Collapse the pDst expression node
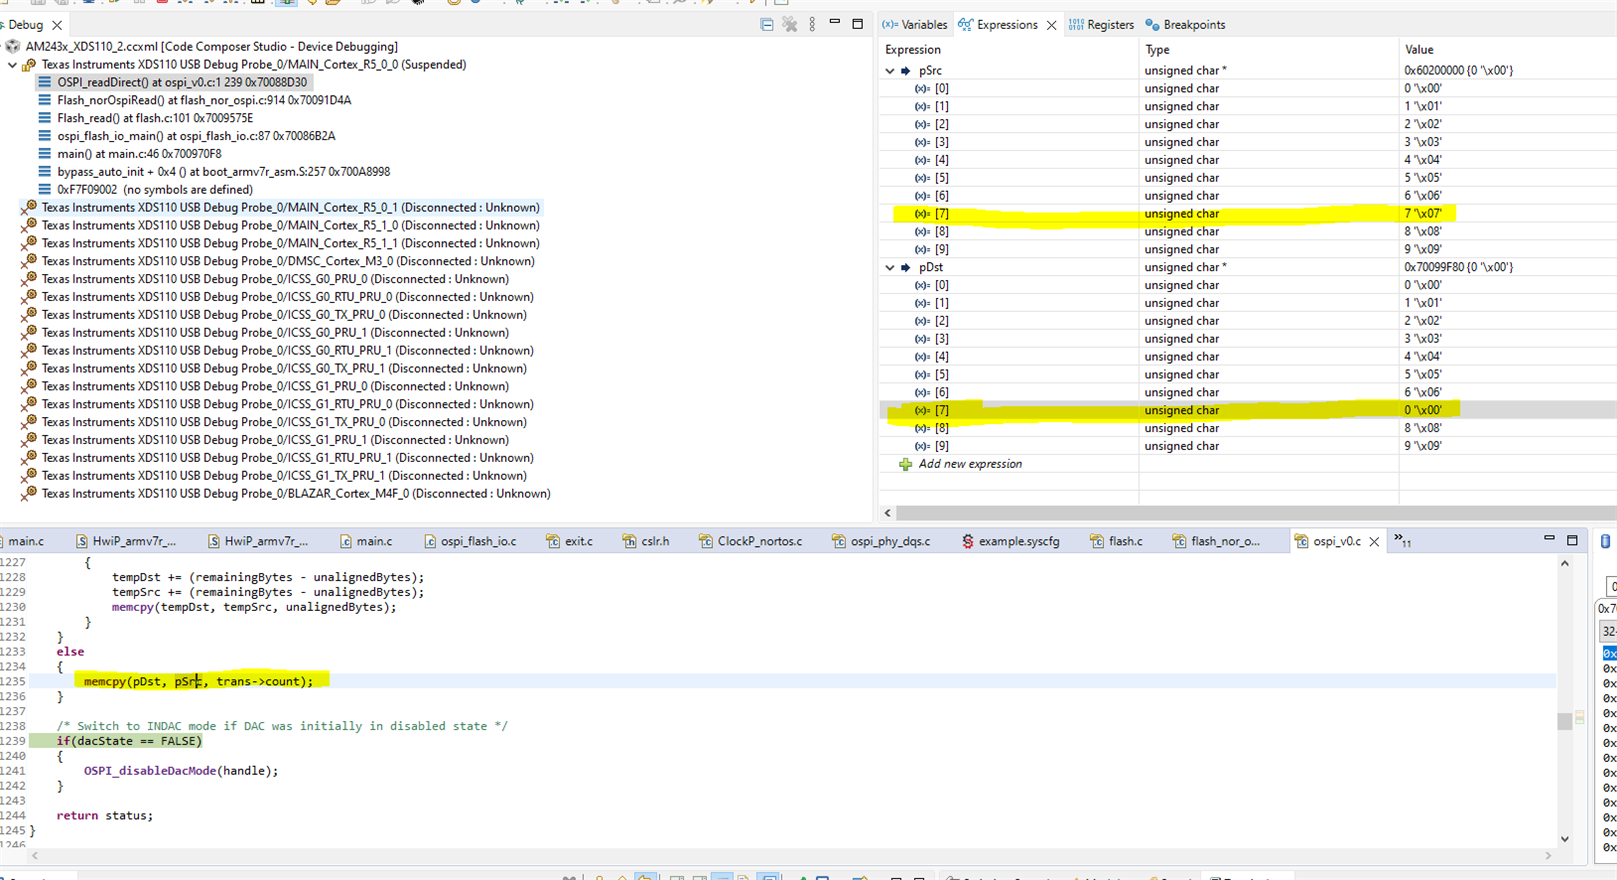Screen dimensions: 1617x880 890,268
